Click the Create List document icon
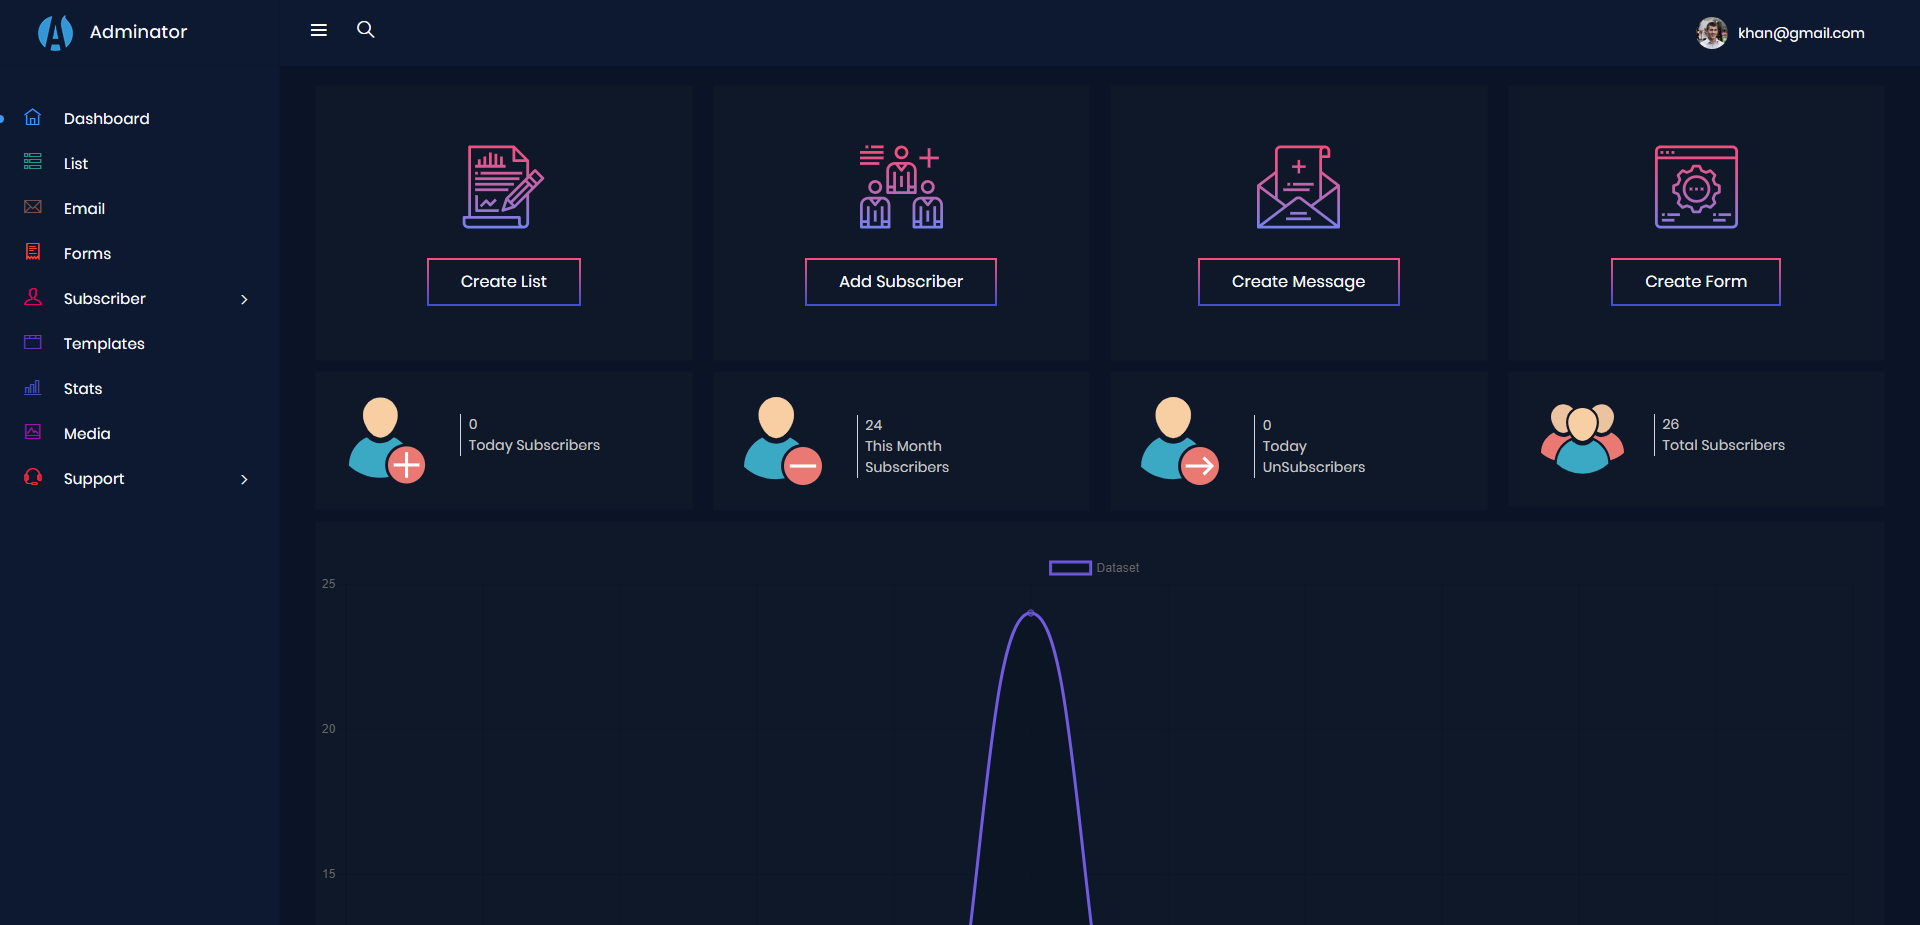 503,187
